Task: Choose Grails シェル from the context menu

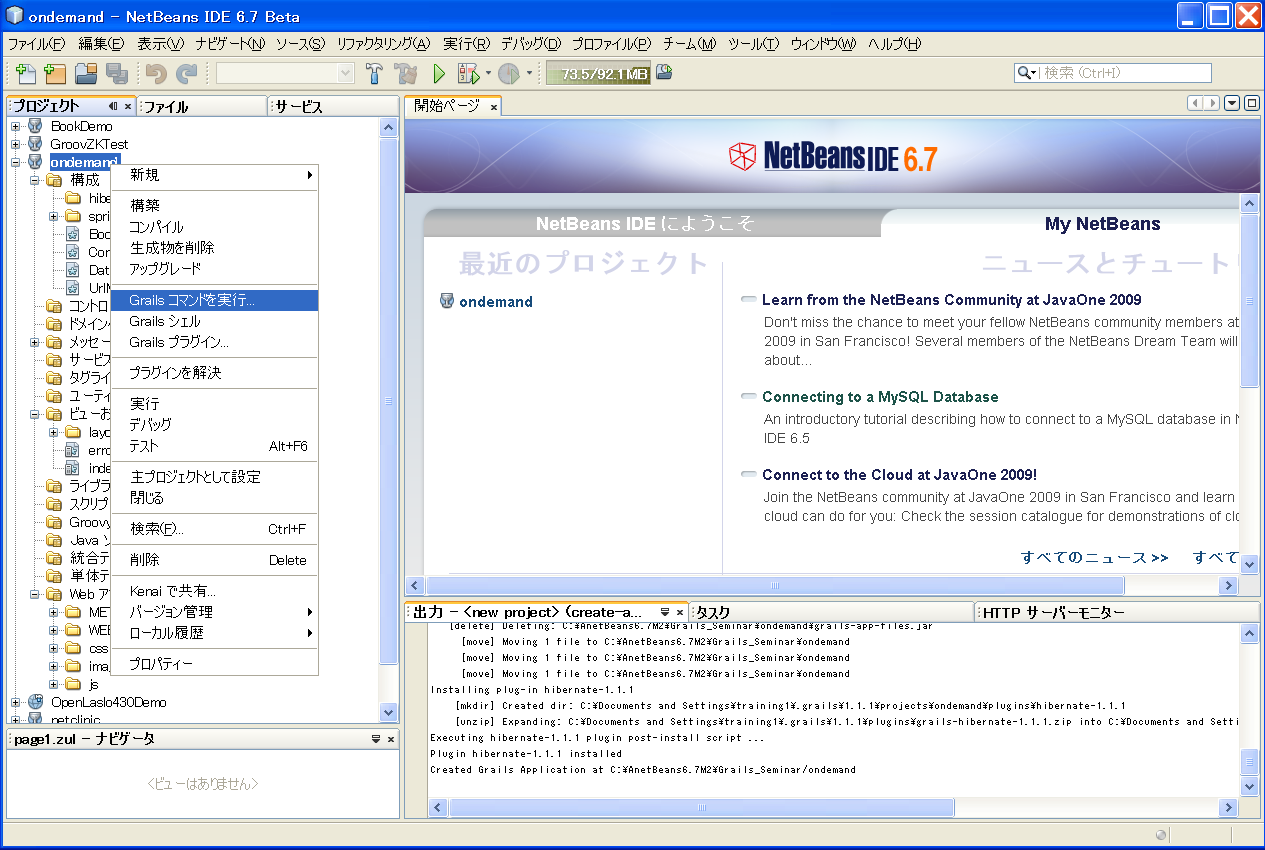Action: tap(214, 321)
